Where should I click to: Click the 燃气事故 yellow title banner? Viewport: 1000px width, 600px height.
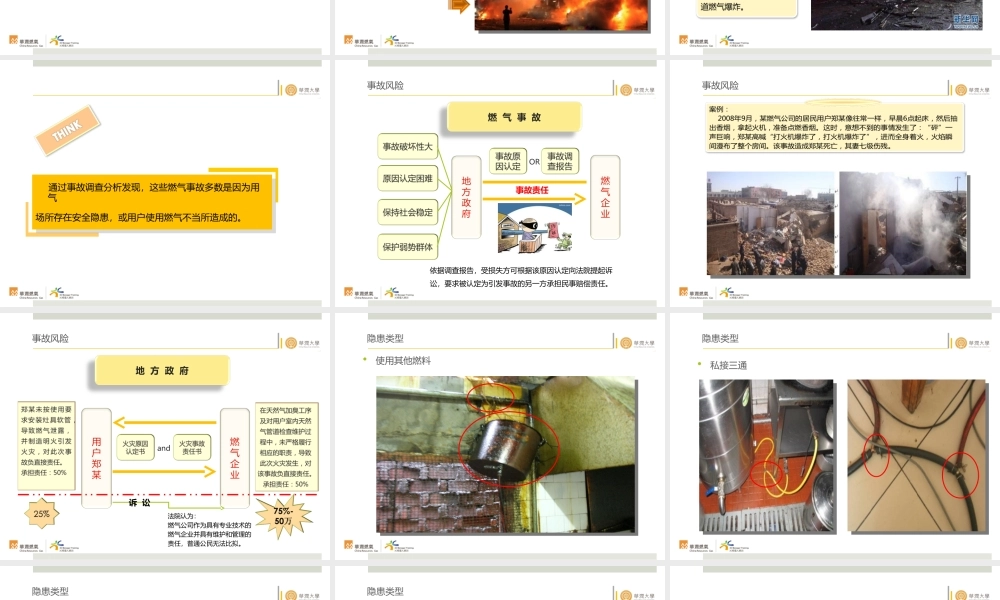click(514, 116)
